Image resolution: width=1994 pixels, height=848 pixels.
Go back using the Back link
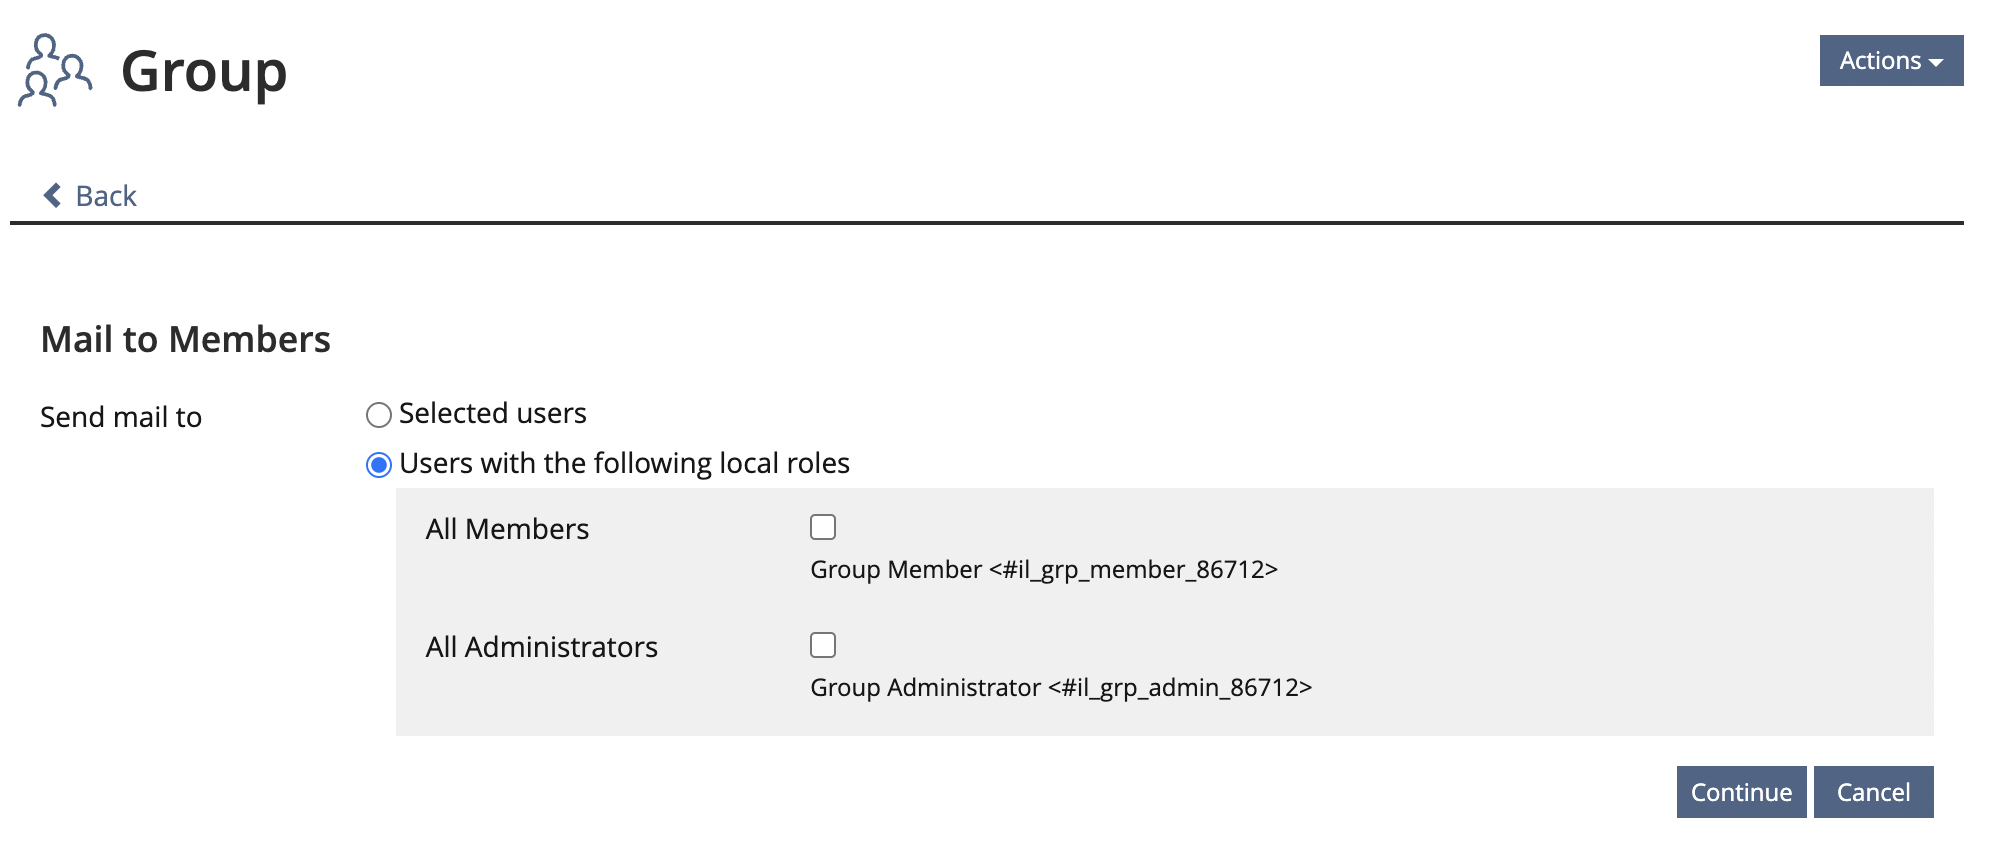105,196
